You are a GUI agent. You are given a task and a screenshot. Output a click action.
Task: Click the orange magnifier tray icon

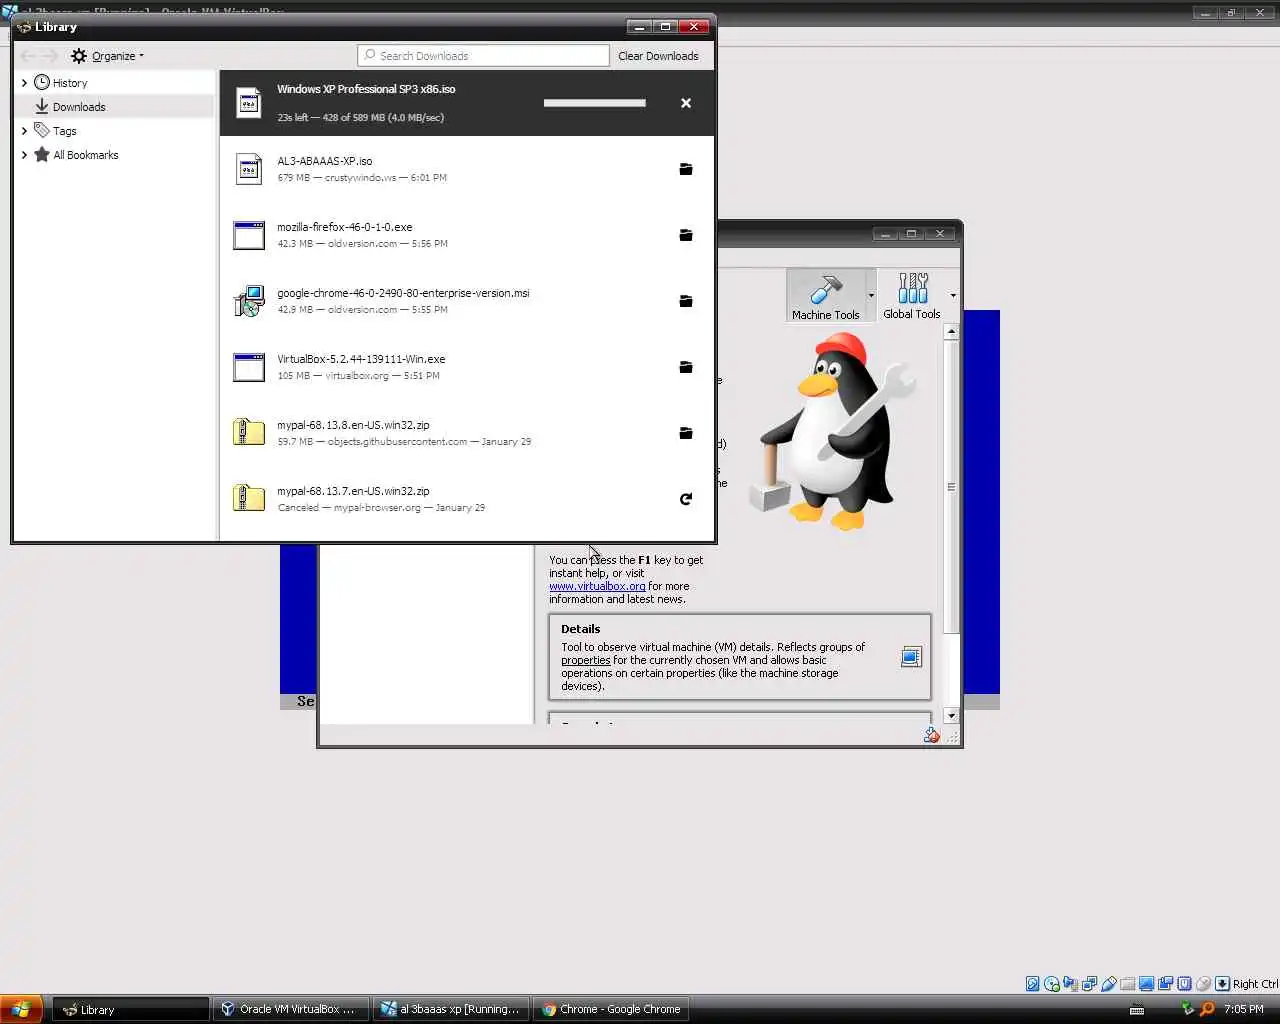click(1207, 1009)
